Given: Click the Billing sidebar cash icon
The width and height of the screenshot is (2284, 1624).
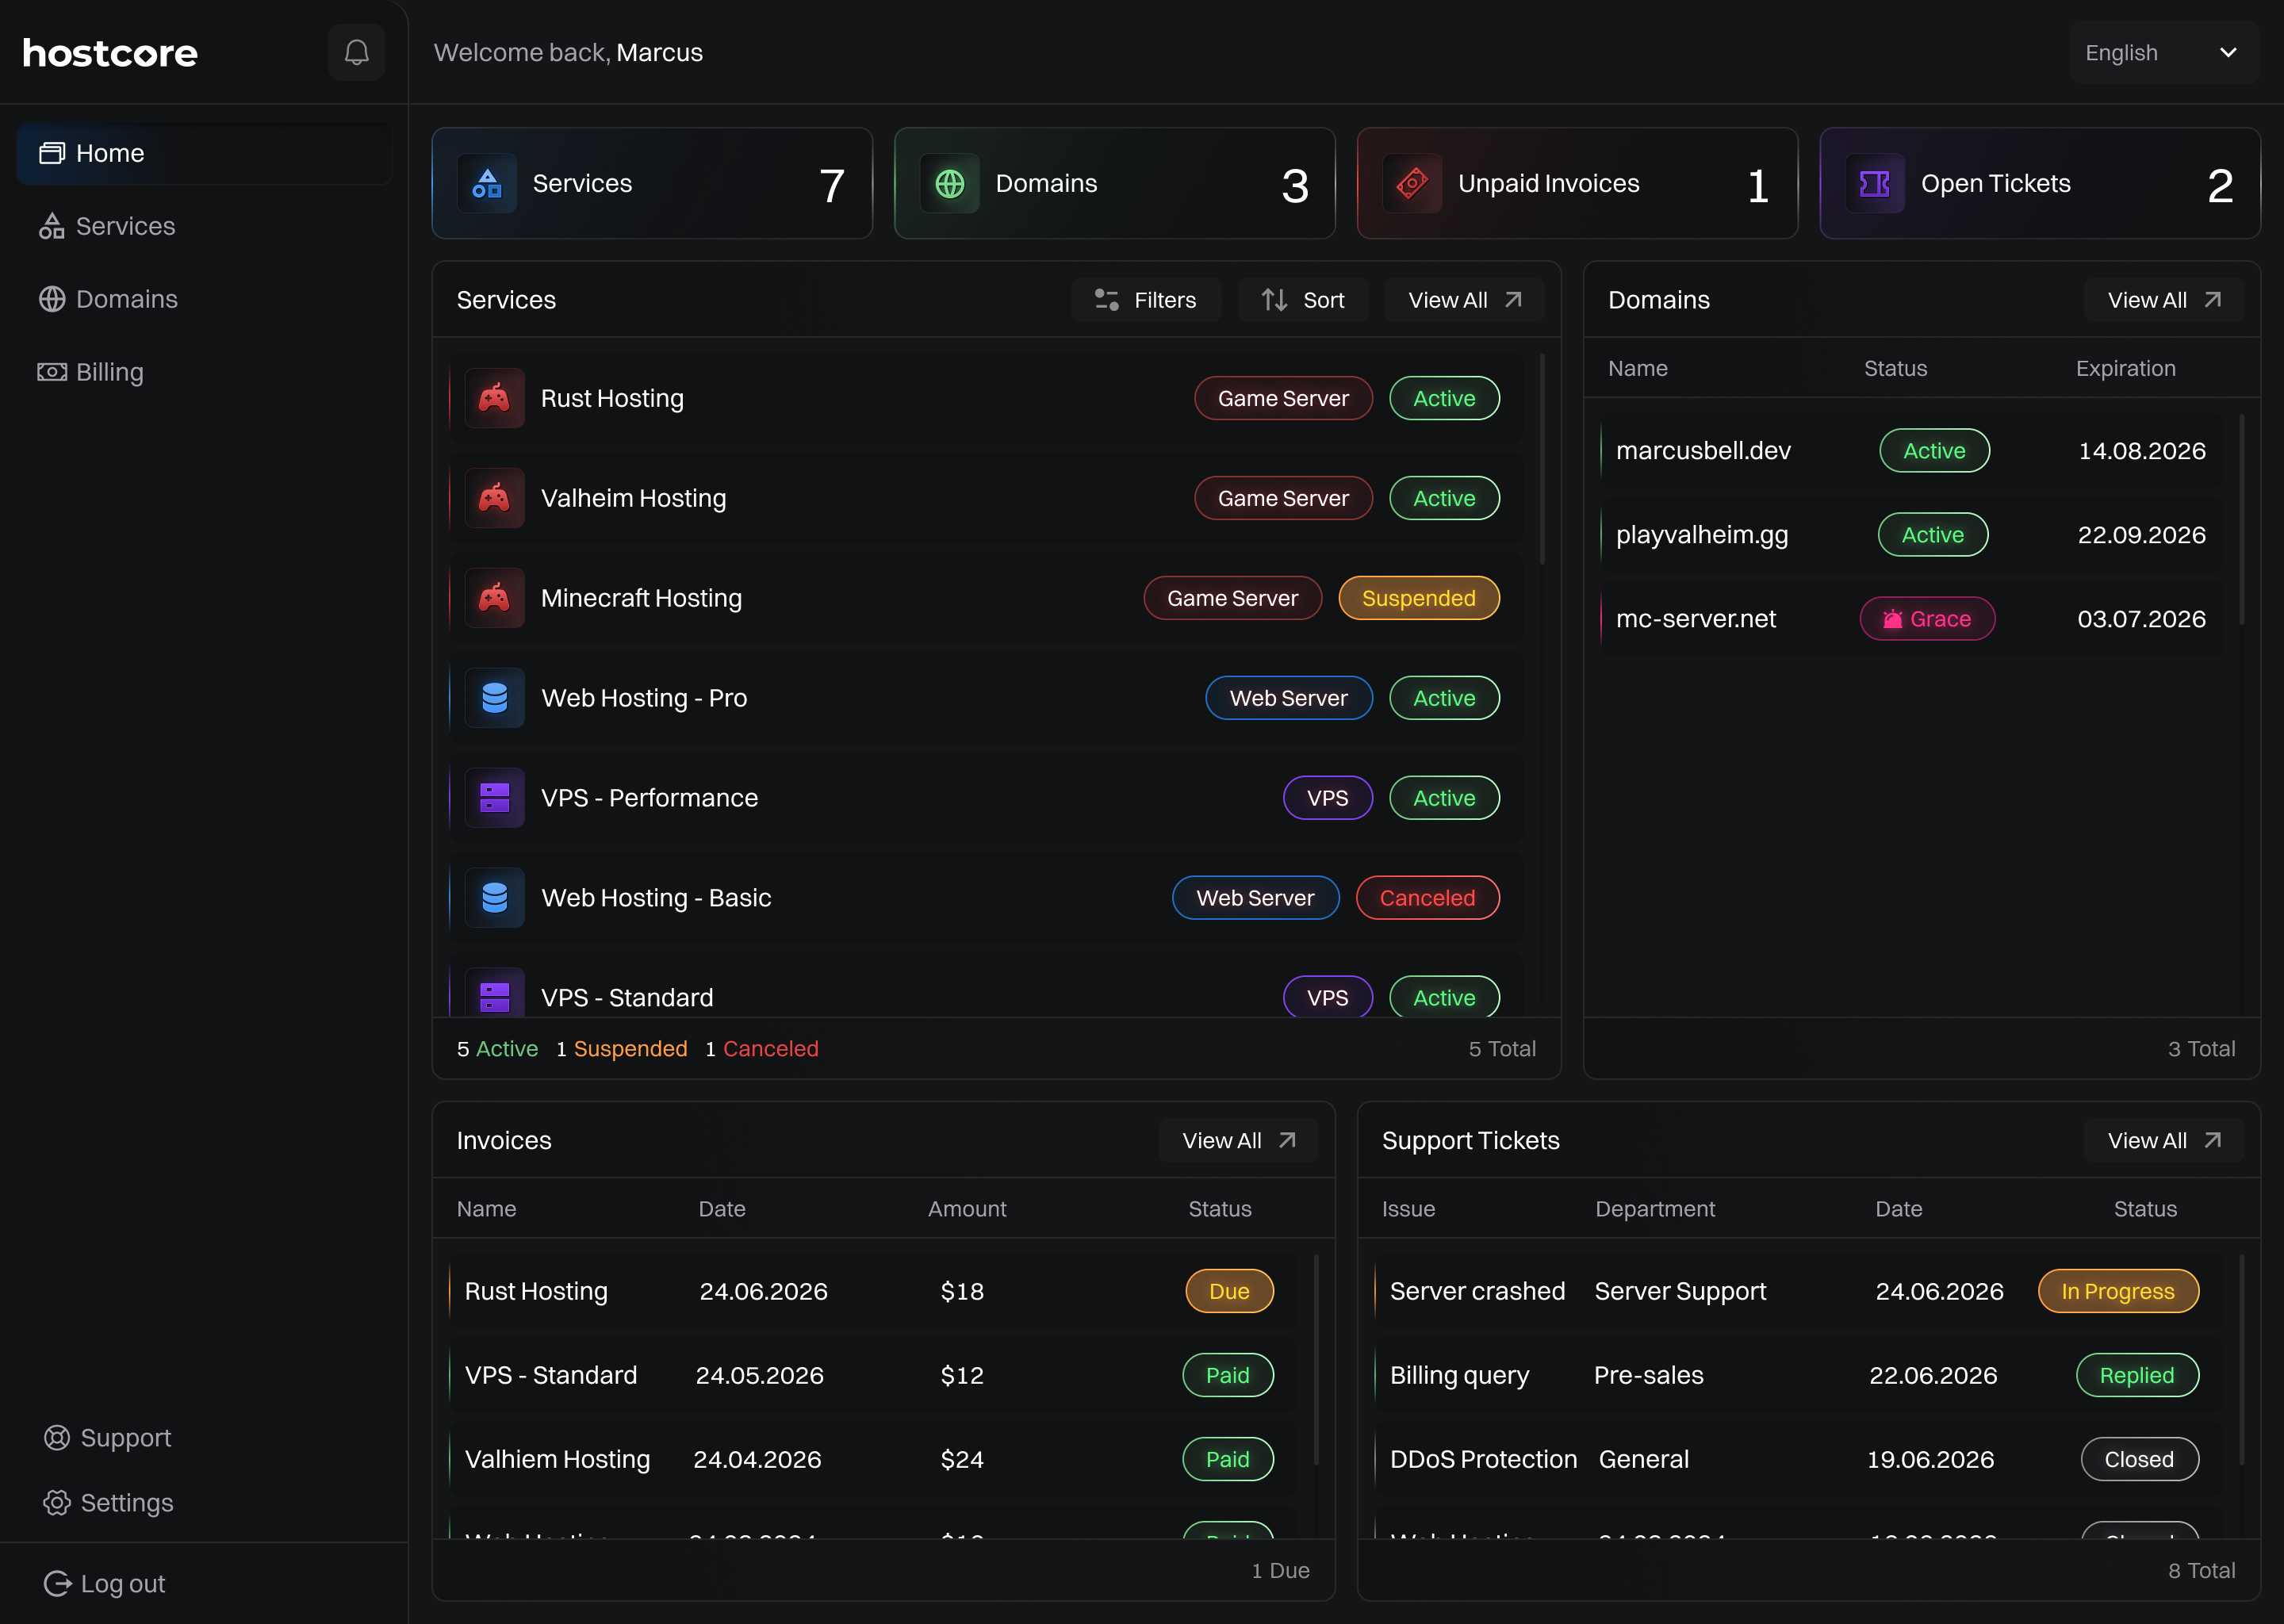Looking at the screenshot, I should pyautogui.click(x=51, y=372).
